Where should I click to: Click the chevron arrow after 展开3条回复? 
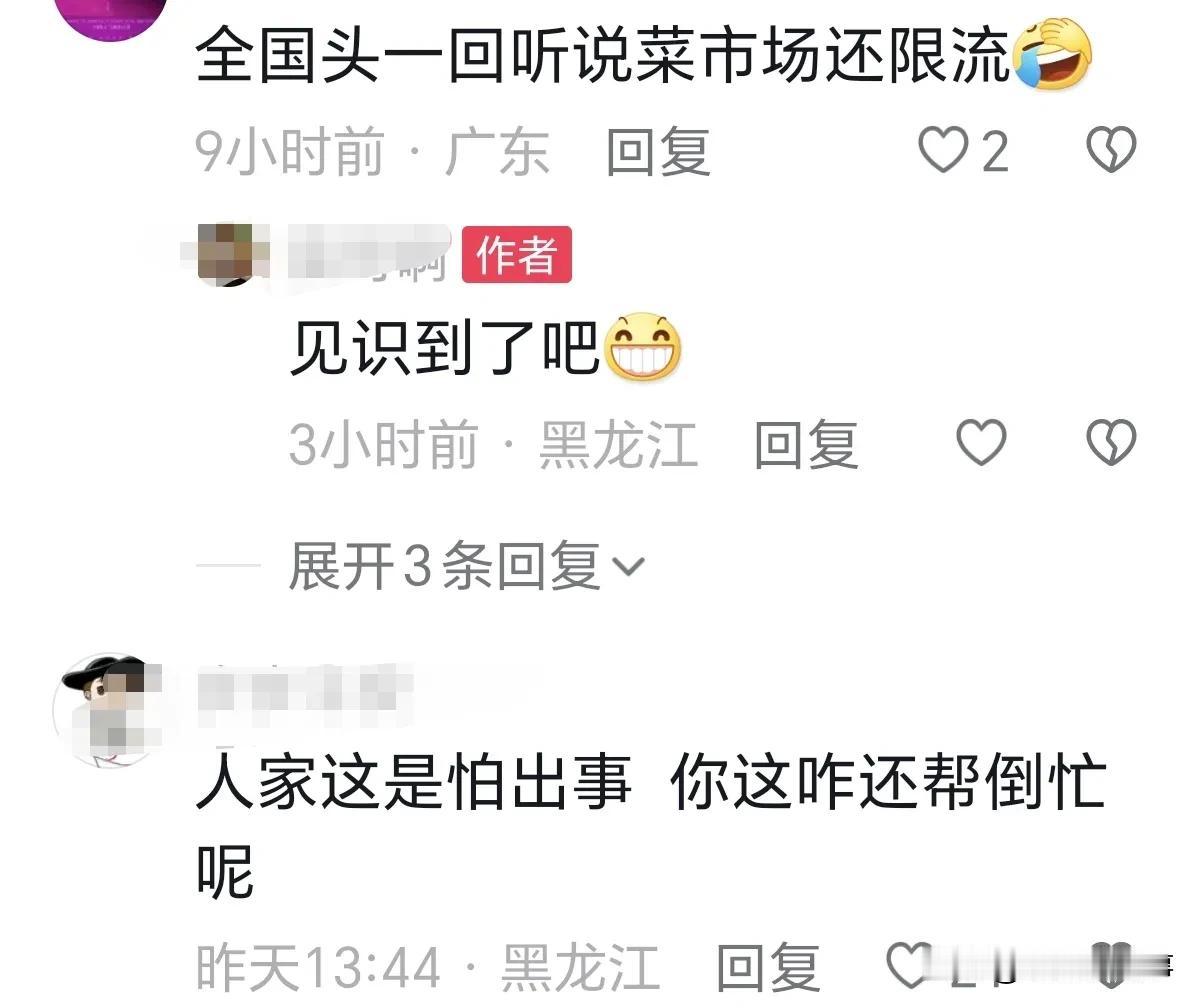[x=628, y=568]
